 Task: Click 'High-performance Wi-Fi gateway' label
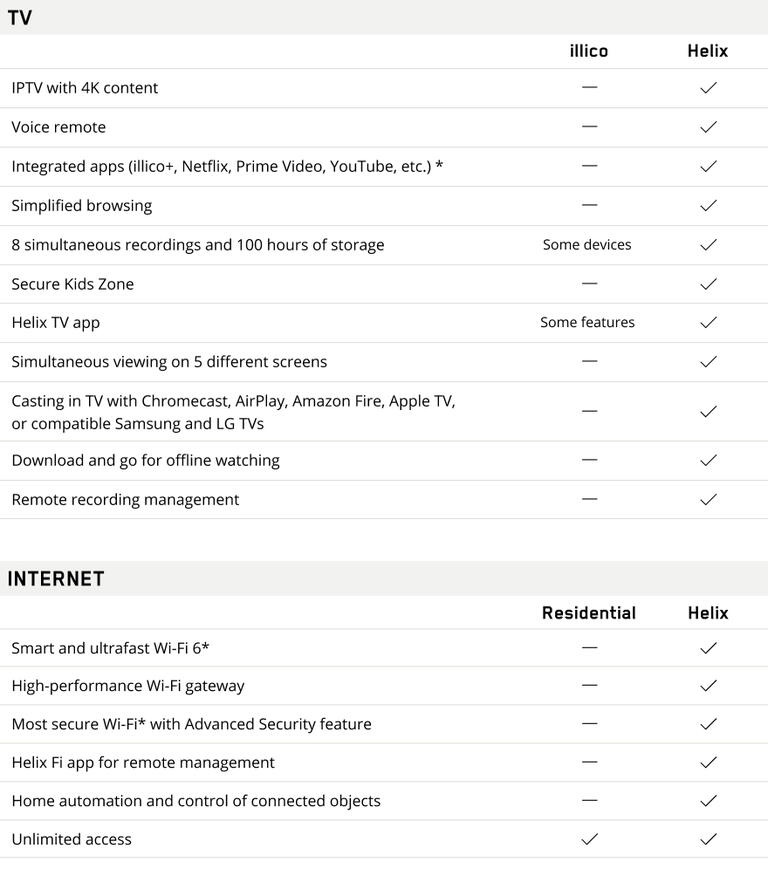coord(128,686)
